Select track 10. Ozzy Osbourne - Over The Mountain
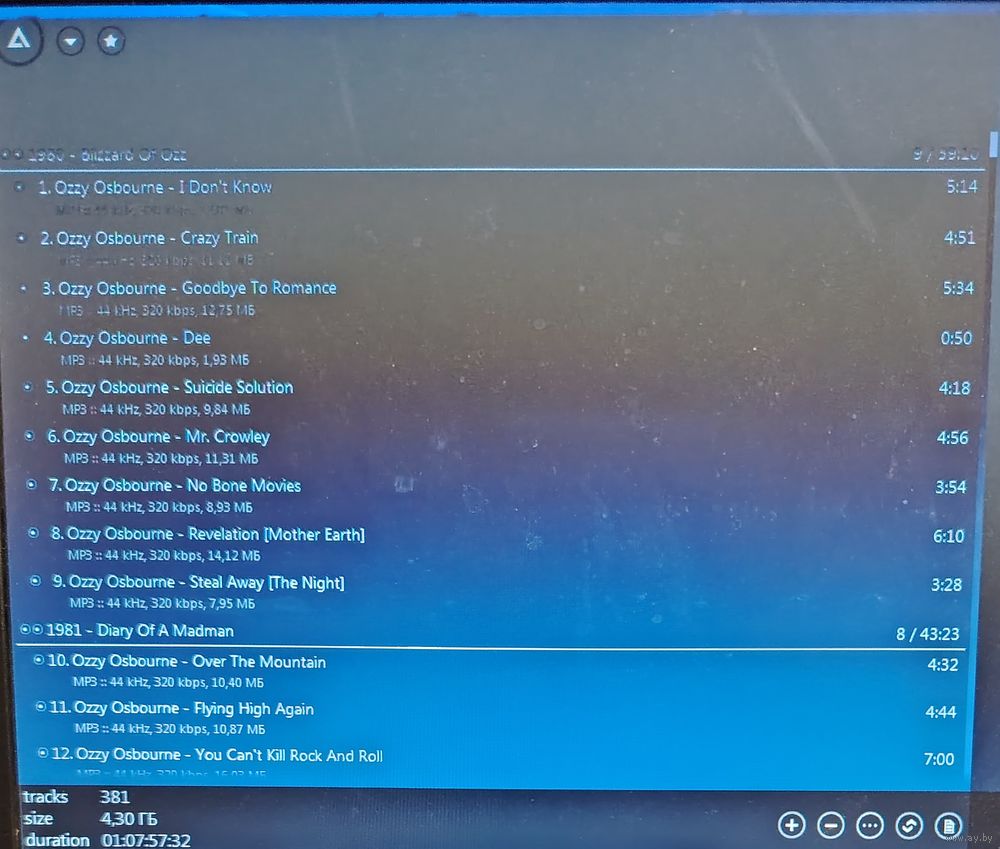The height and width of the screenshot is (849, 1000). [x=187, y=661]
